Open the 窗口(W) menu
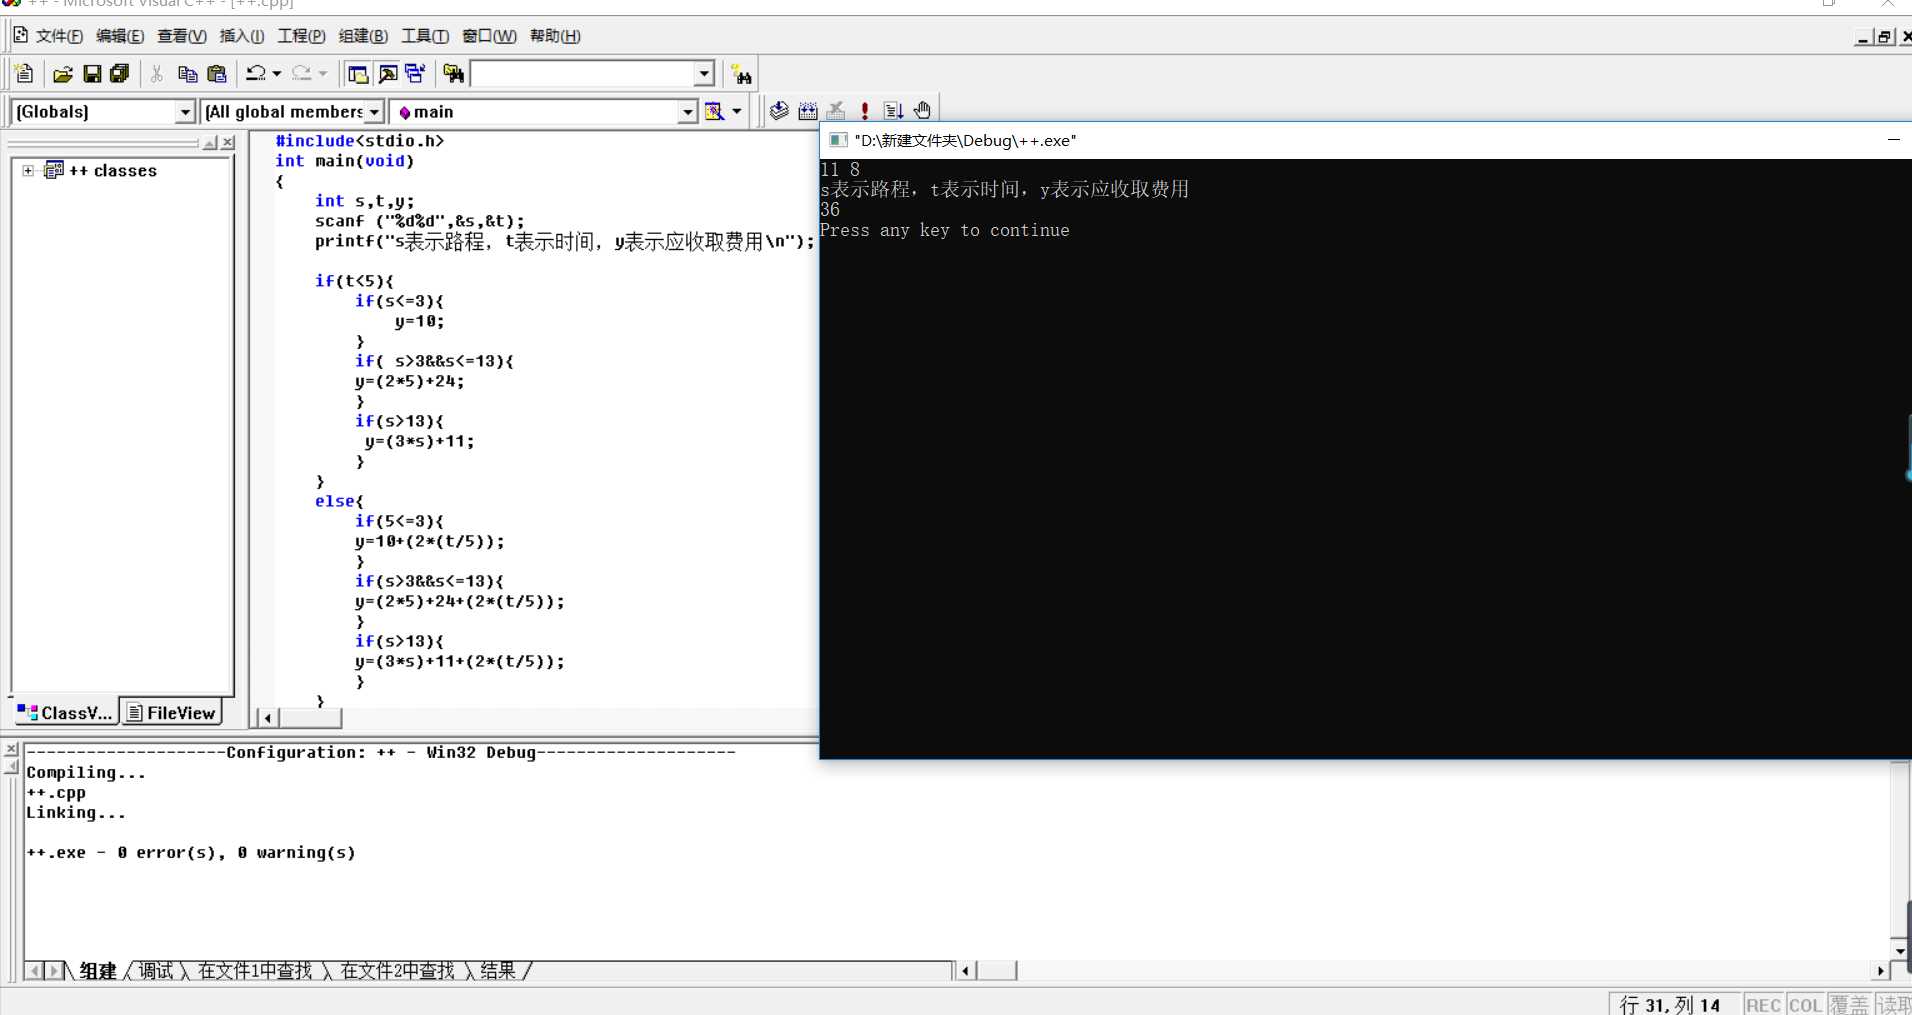1912x1015 pixels. coord(489,36)
